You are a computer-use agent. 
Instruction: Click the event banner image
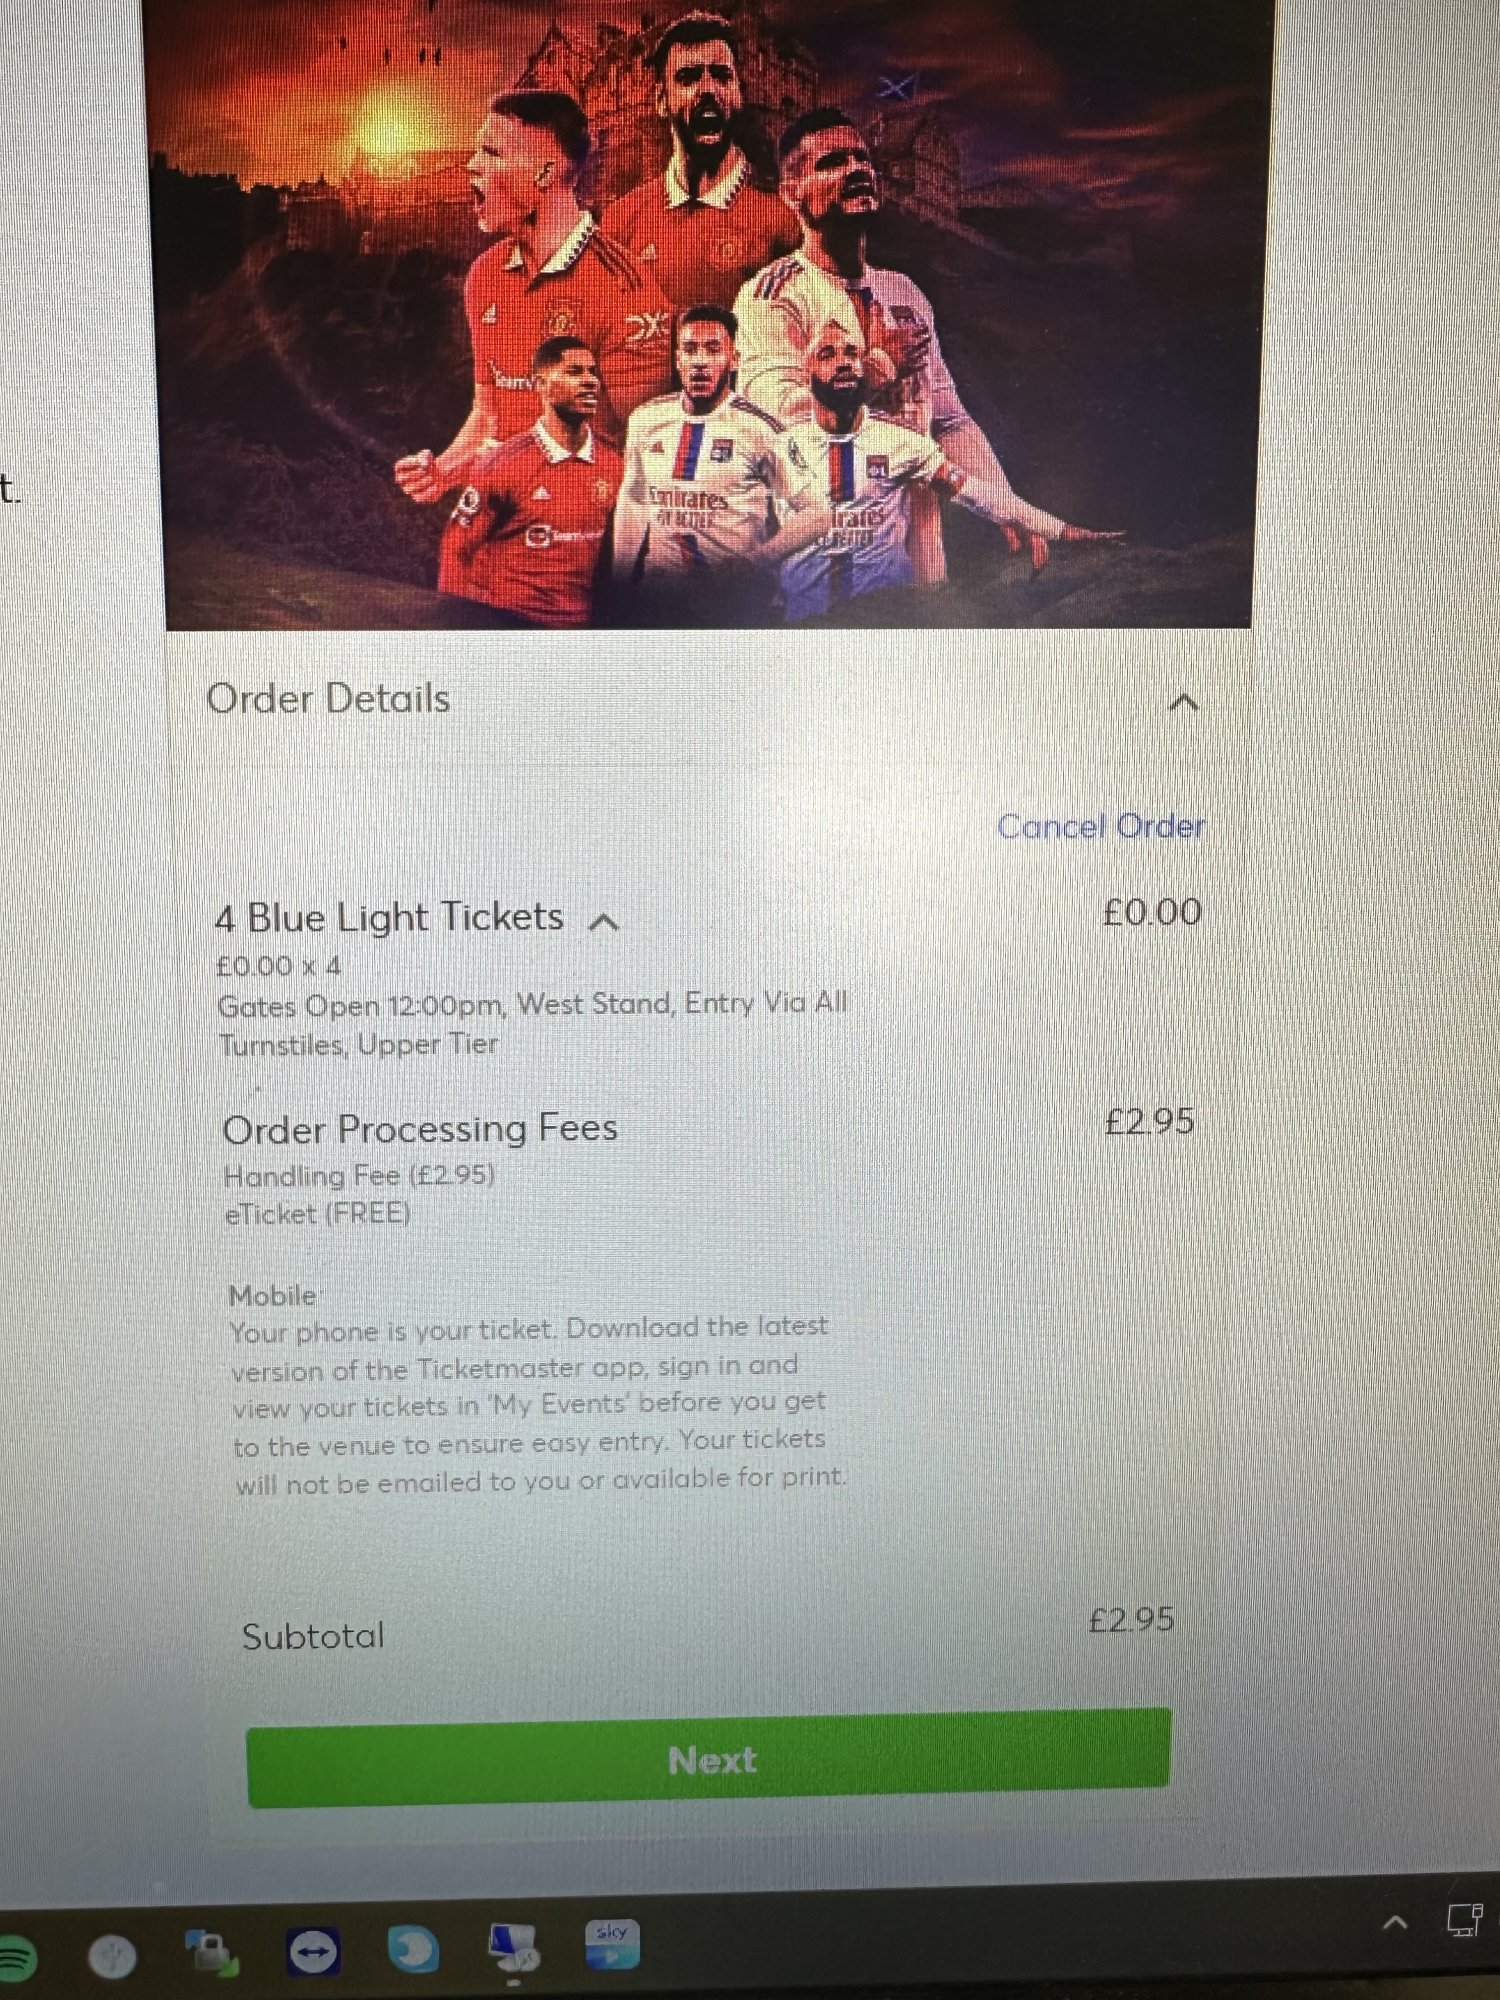[708, 314]
